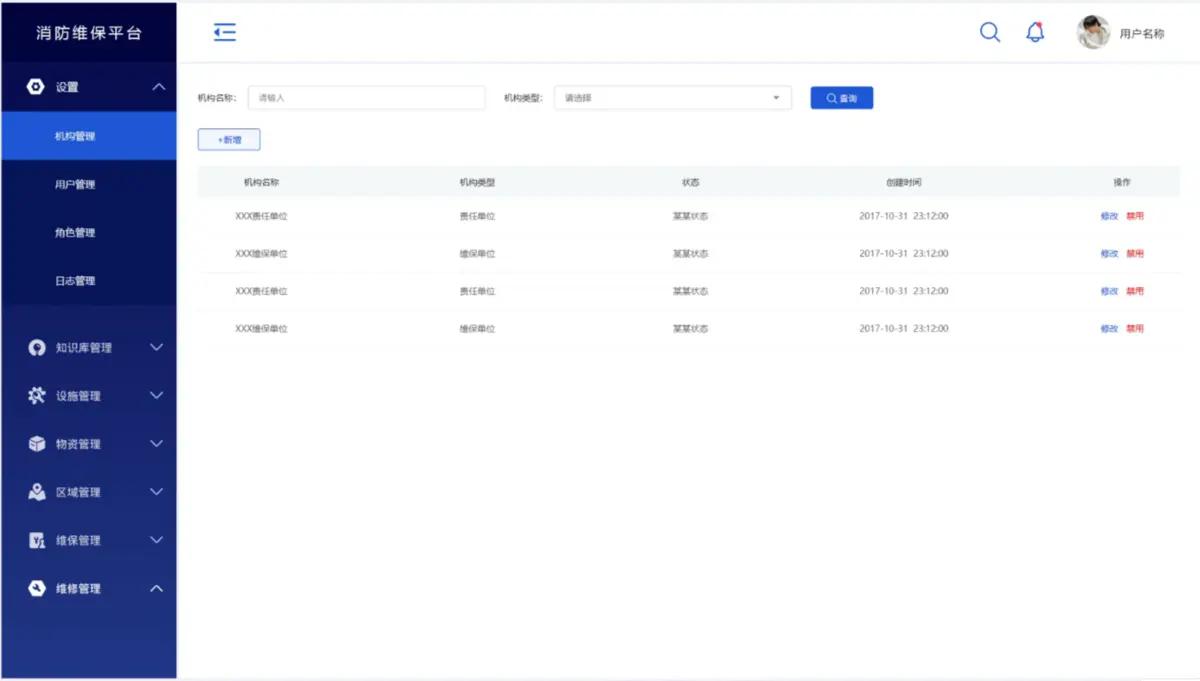Click the 知识库管理 icon in sidebar
1200x681 pixels.
tap(37, 348)
